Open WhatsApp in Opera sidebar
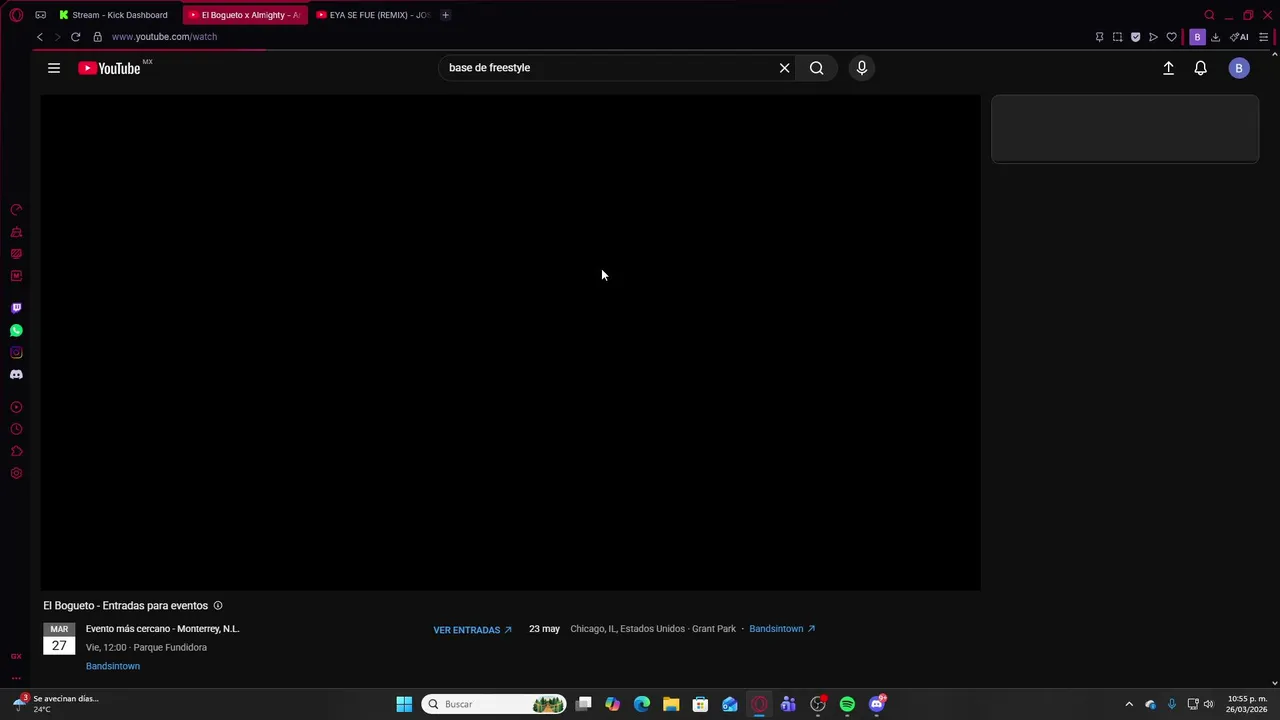The image size is (1280, 720). pyautogui.click(x=16, y=330)
